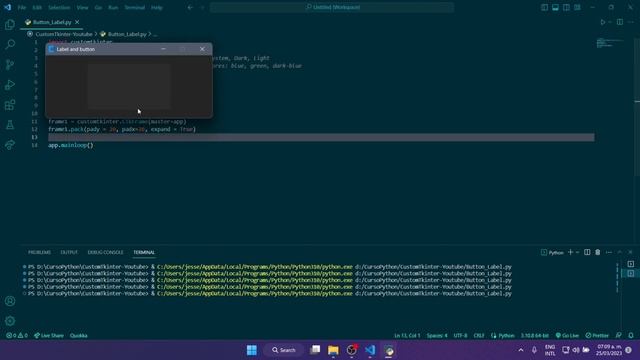Image resolution: width=640 pixels, height=360 pixels.
Task: Click CustomTkinter-Youtube breadcrumb
Action: click(x=64, y=34)
